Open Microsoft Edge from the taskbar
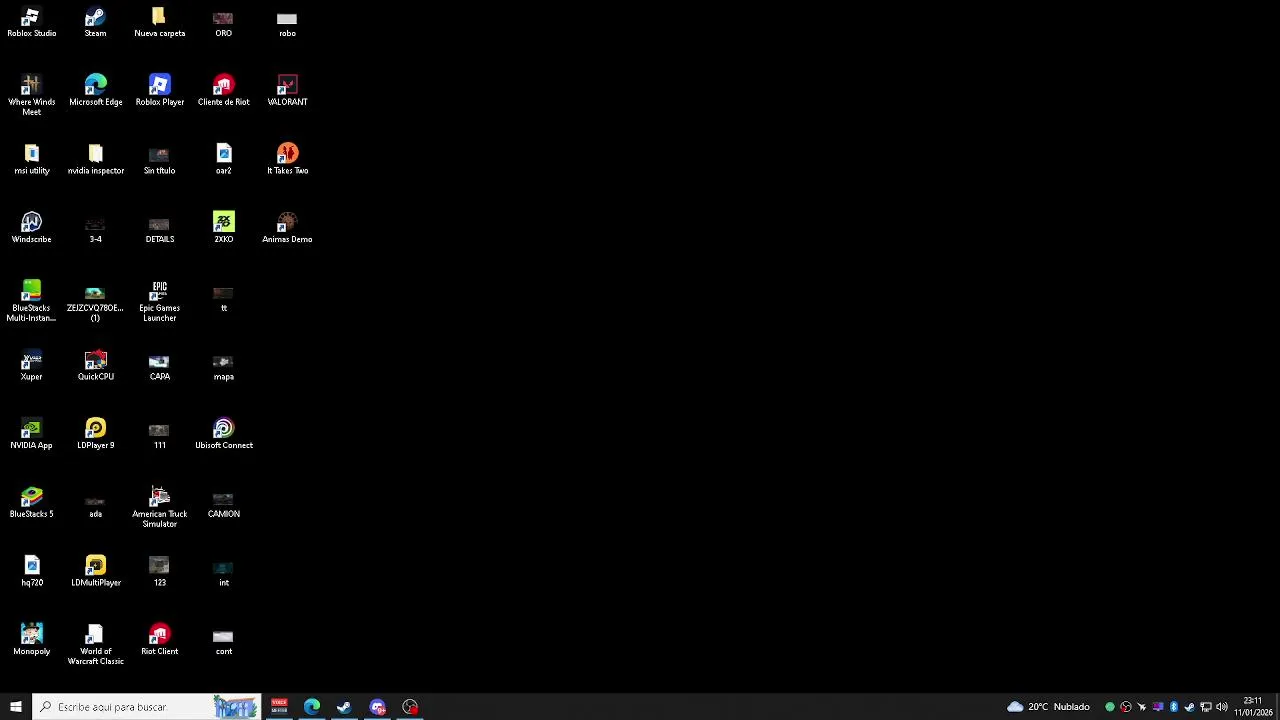Image resolution: width=1280 pixels, height=720 pixels. click(x=312, y=707)
